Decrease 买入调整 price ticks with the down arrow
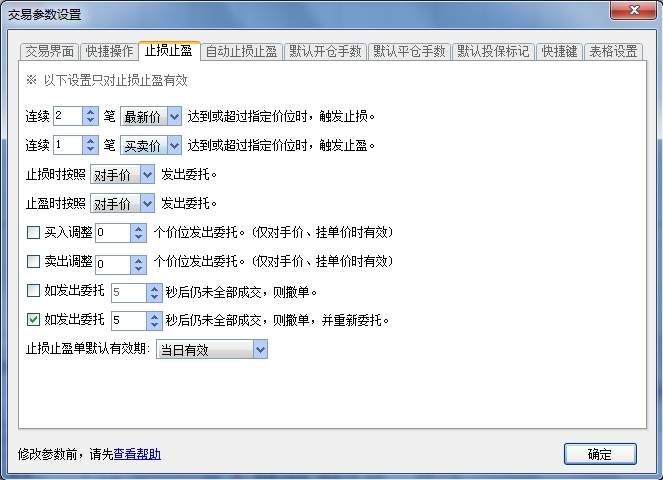Viewport: 663px width, 480px height. point(138,237)
